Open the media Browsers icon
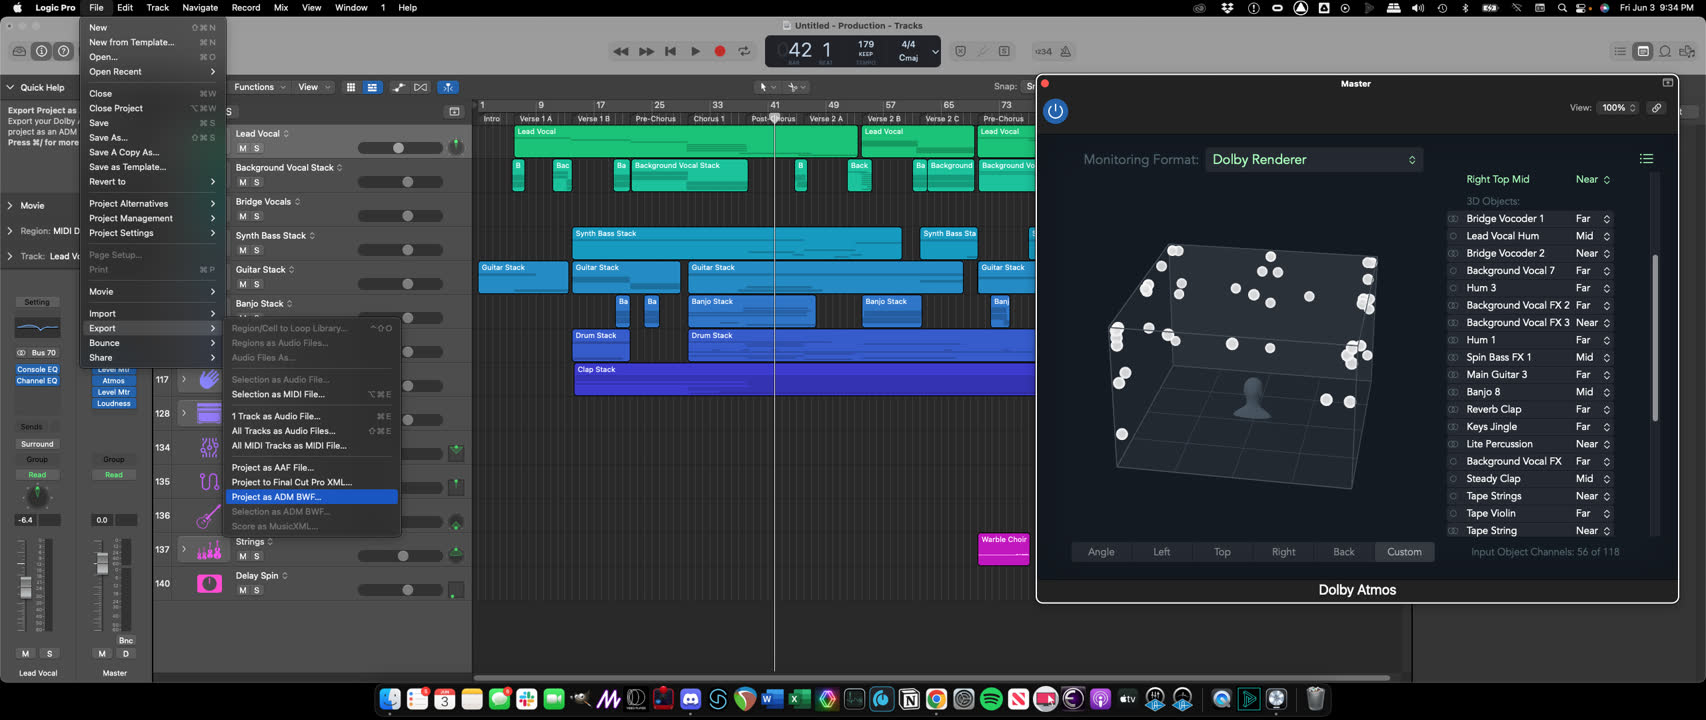 point(1688,51)
